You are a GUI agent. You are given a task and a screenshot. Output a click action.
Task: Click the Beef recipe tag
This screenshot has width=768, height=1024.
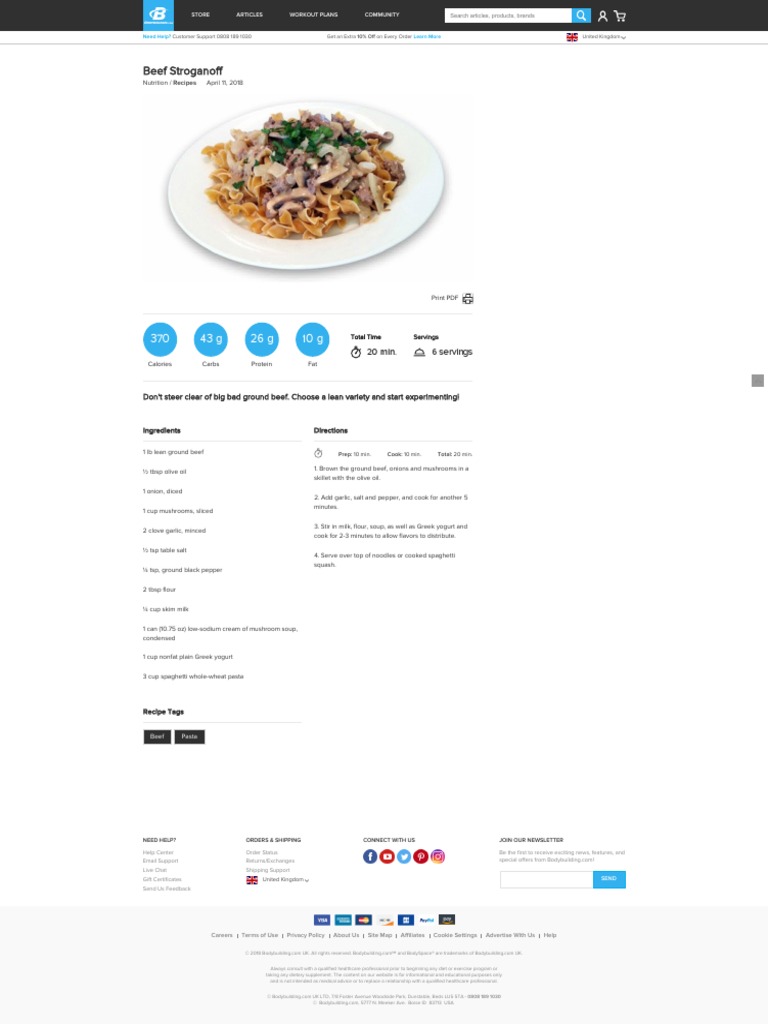click(x=157, y=737)
